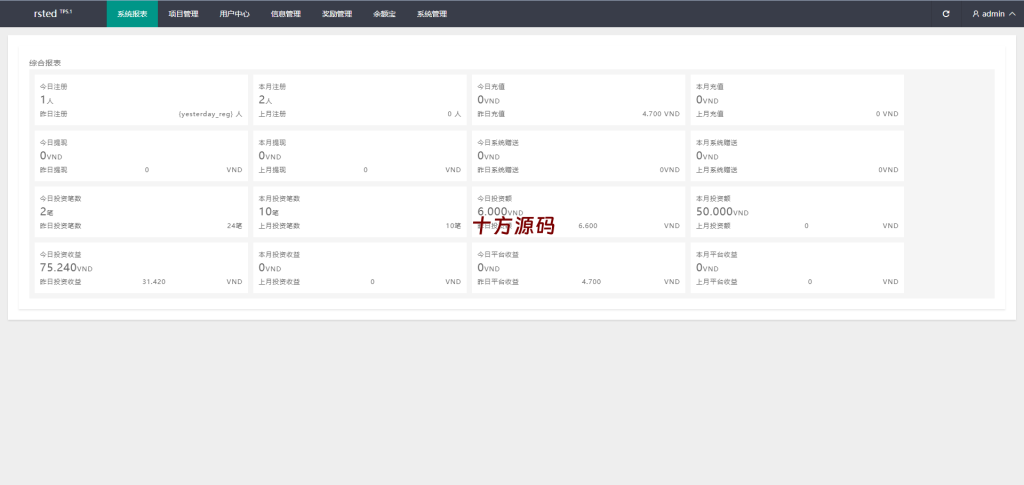
Task: Click the 今日注册 label
Action: click(54, 87)
